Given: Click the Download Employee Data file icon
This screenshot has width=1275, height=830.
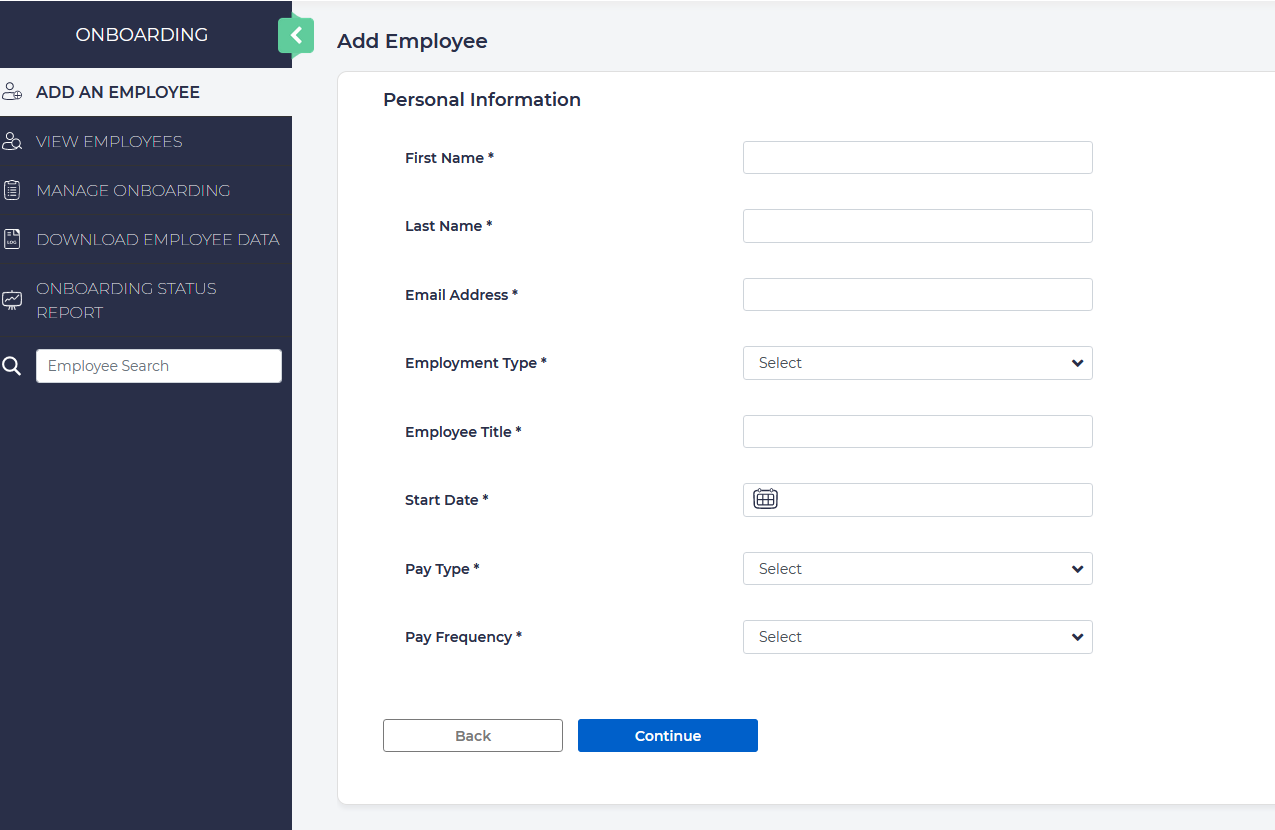Looking at the screenshot, I should tap(12, 239).
